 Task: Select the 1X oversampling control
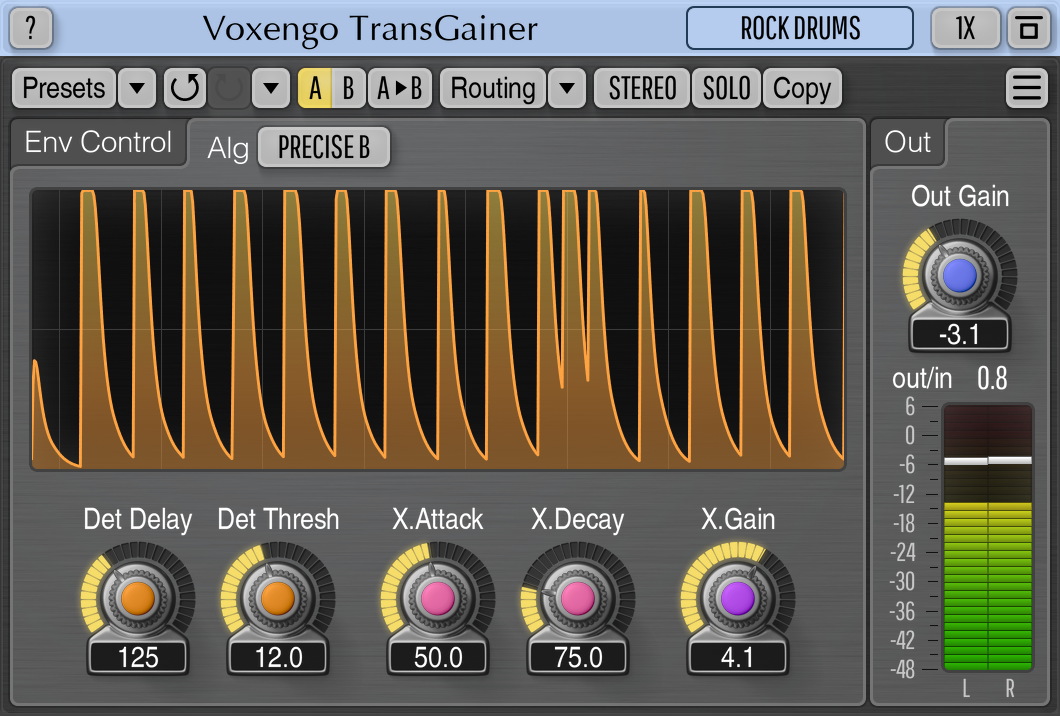965,29
